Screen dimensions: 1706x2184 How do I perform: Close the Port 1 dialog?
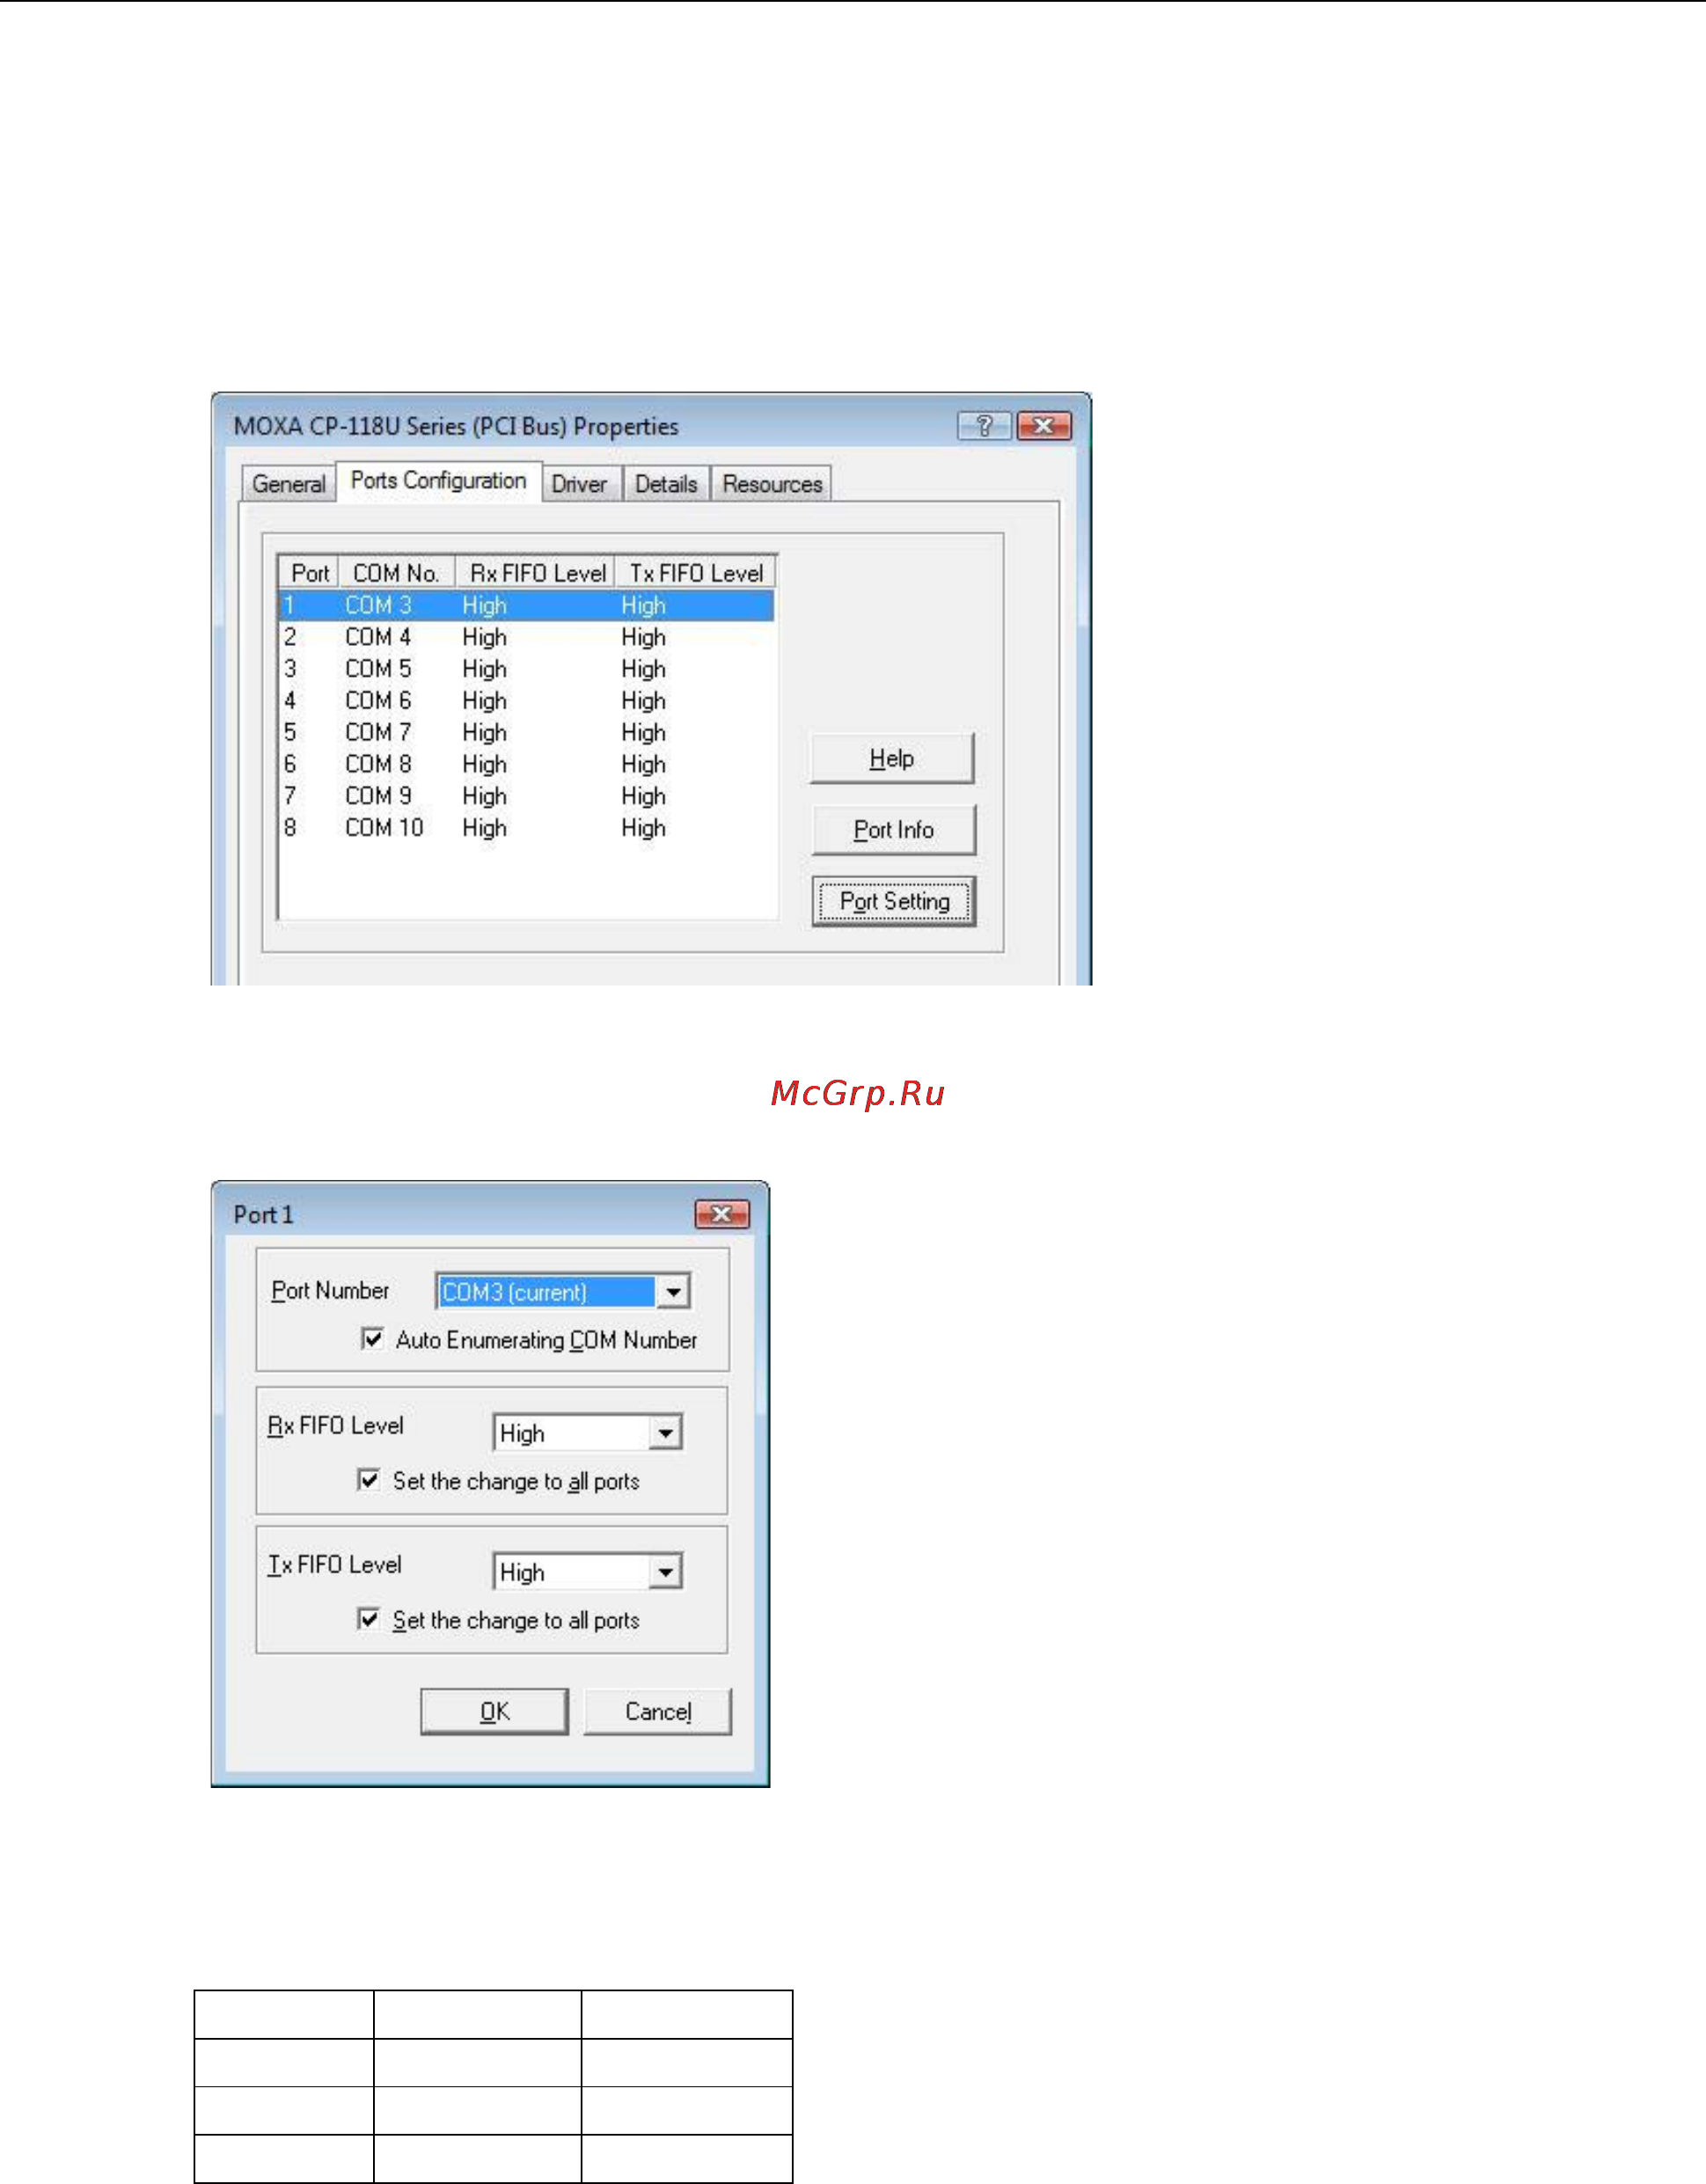pos(722,1214)
